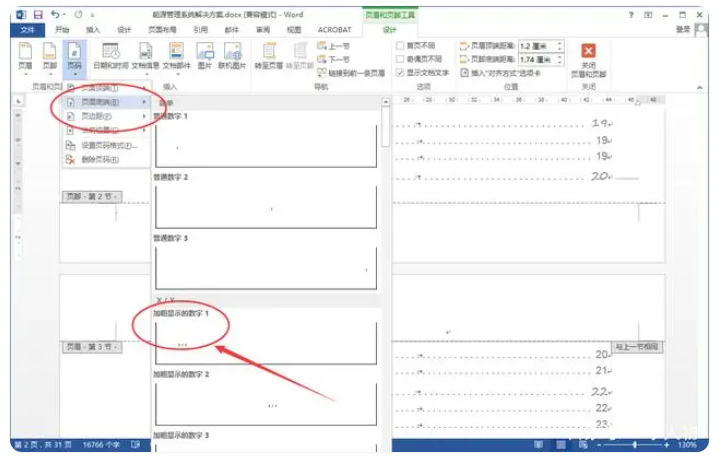Click 关闭页眉和页脚 button
This screenshot has height=459, width=718.
[588, 58]
